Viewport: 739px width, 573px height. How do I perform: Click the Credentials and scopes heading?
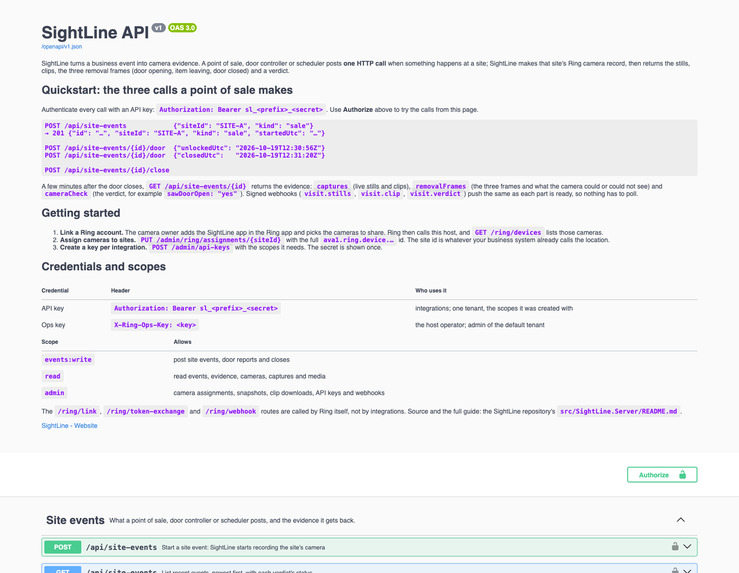tap(104, 267)
